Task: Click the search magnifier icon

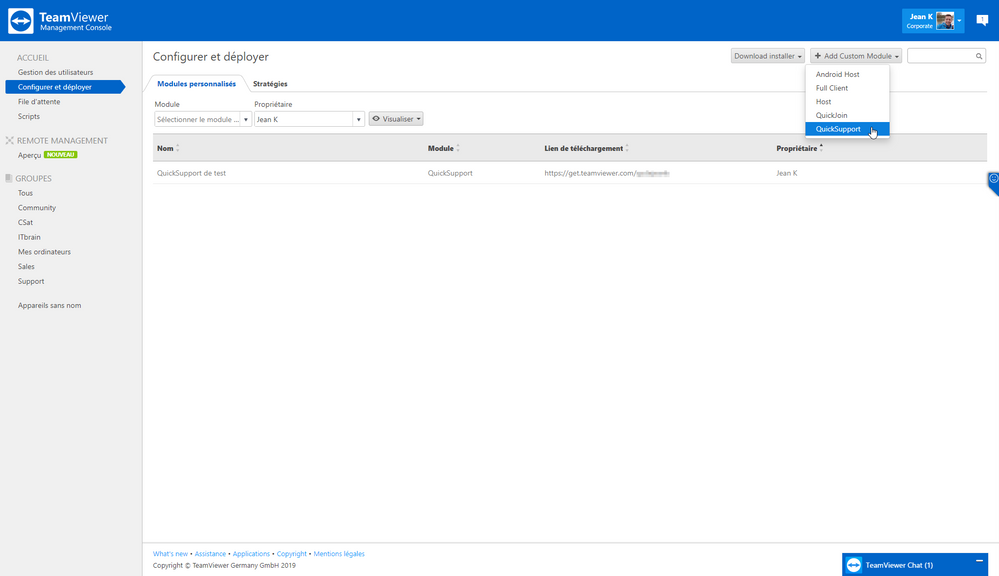Action: coord(979,56)
